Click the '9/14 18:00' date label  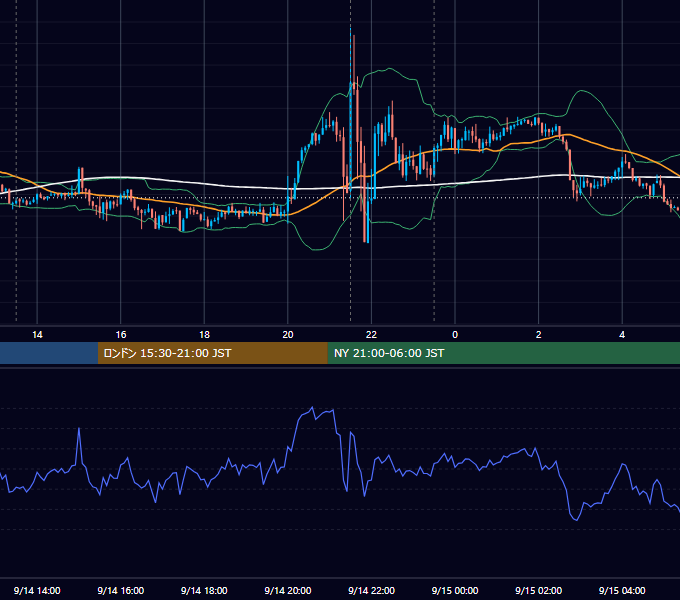(x=204, y=590)
